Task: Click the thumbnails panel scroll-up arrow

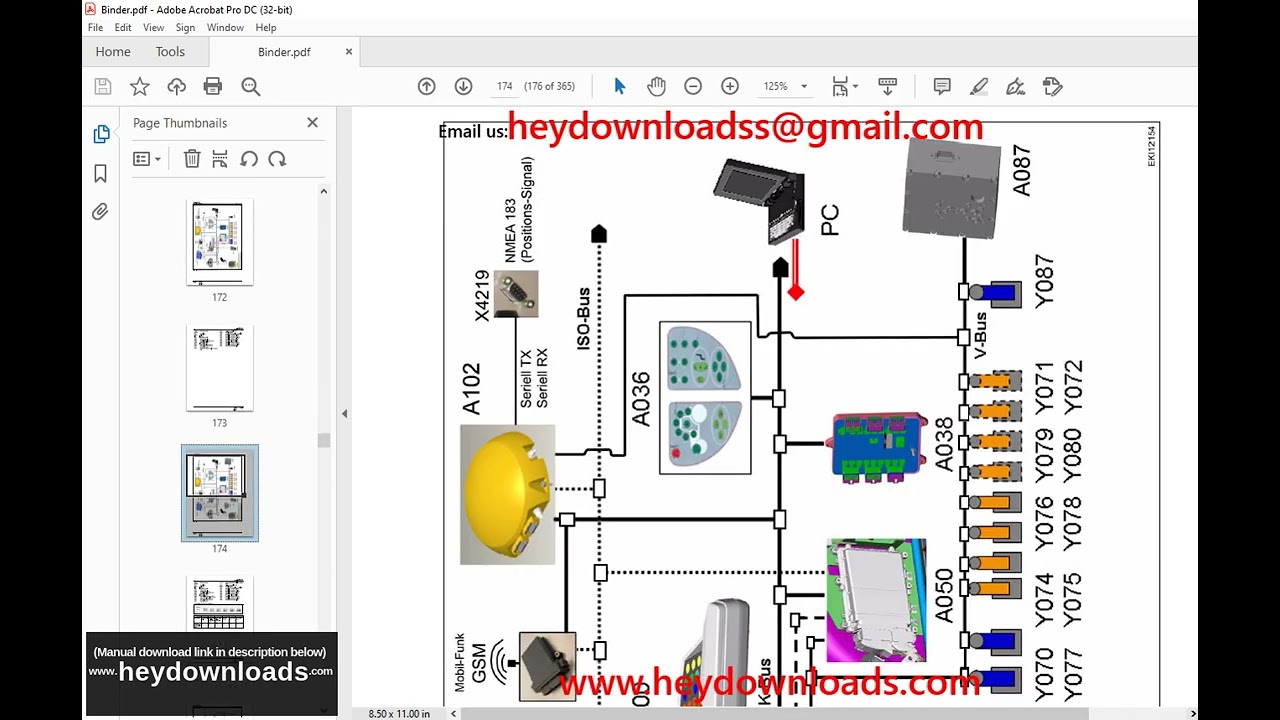Action: click(323, 191)
